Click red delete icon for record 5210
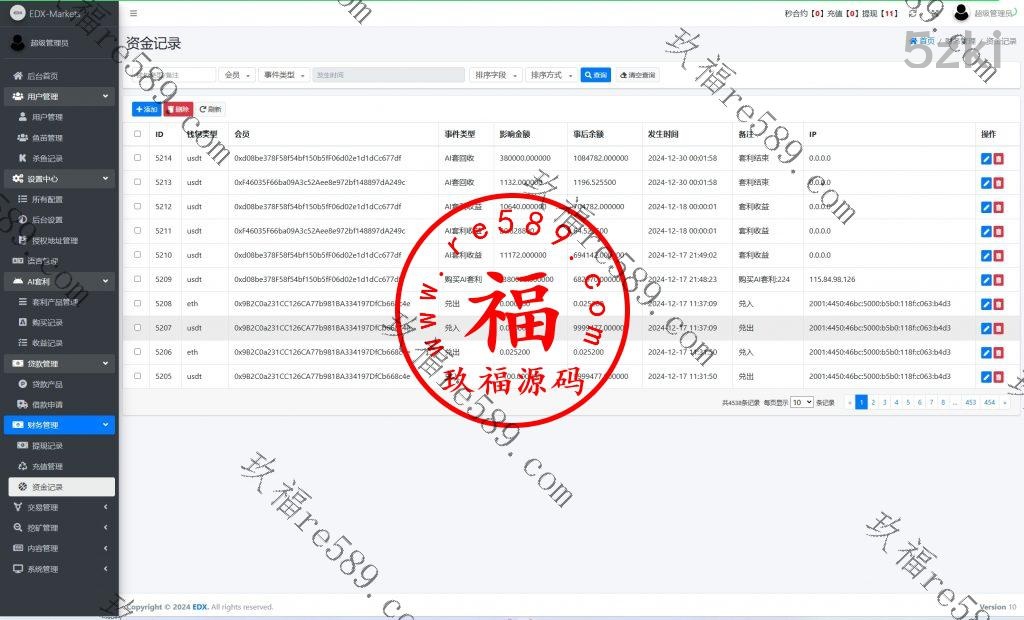The width and height of the screenshot is (1024, 620). click(x=999, y=256)
